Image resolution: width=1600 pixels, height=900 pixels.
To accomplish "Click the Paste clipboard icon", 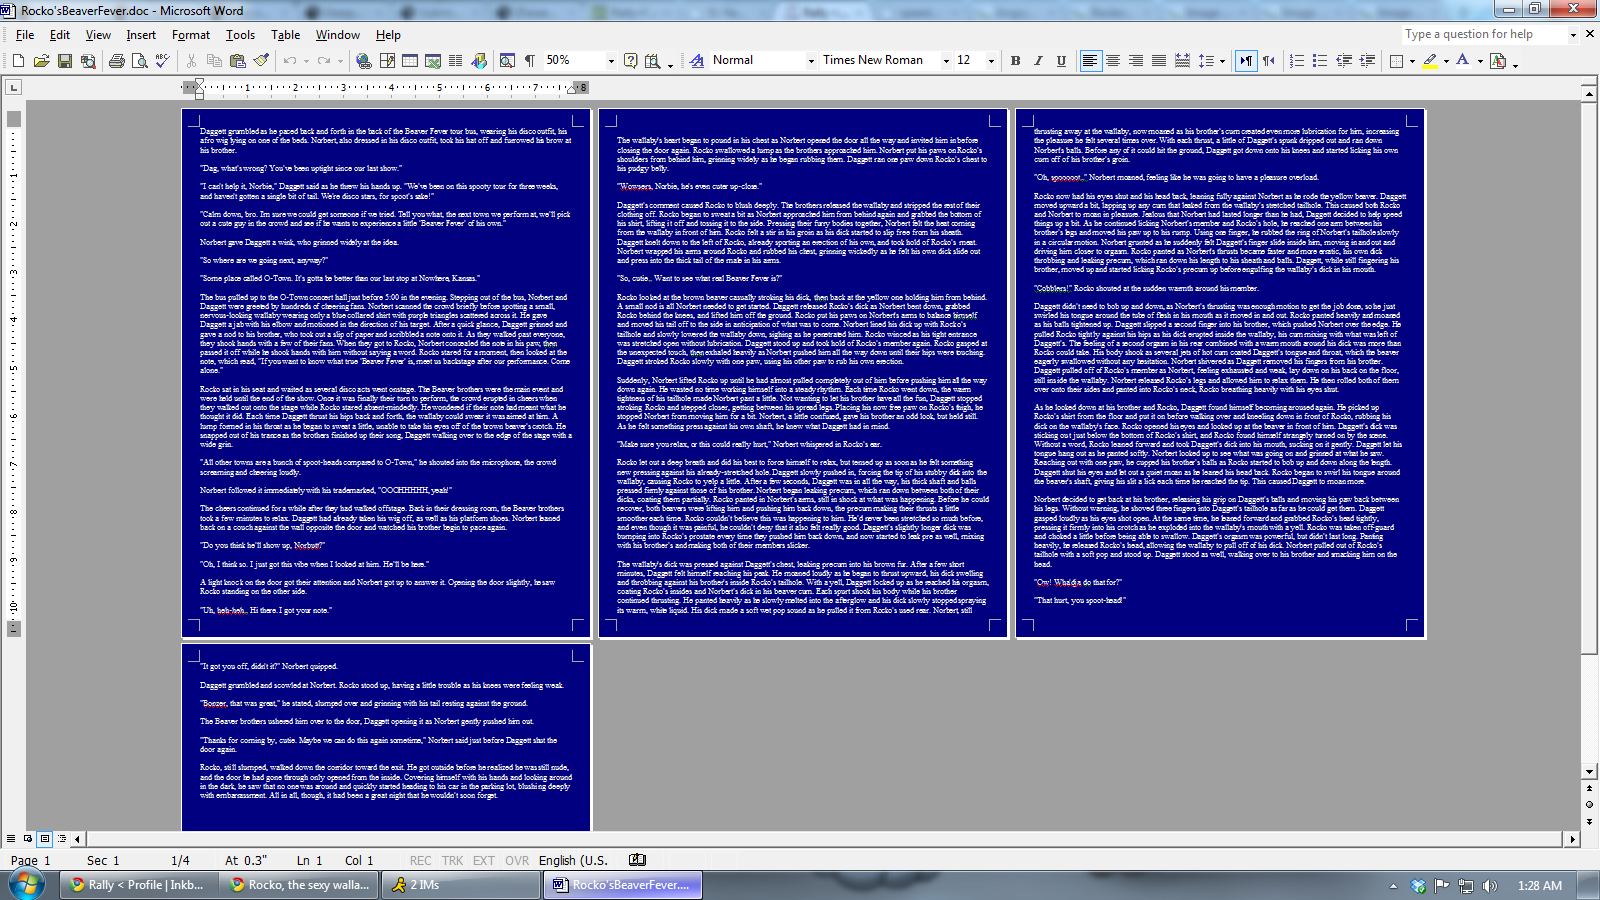I will [237, 61].
